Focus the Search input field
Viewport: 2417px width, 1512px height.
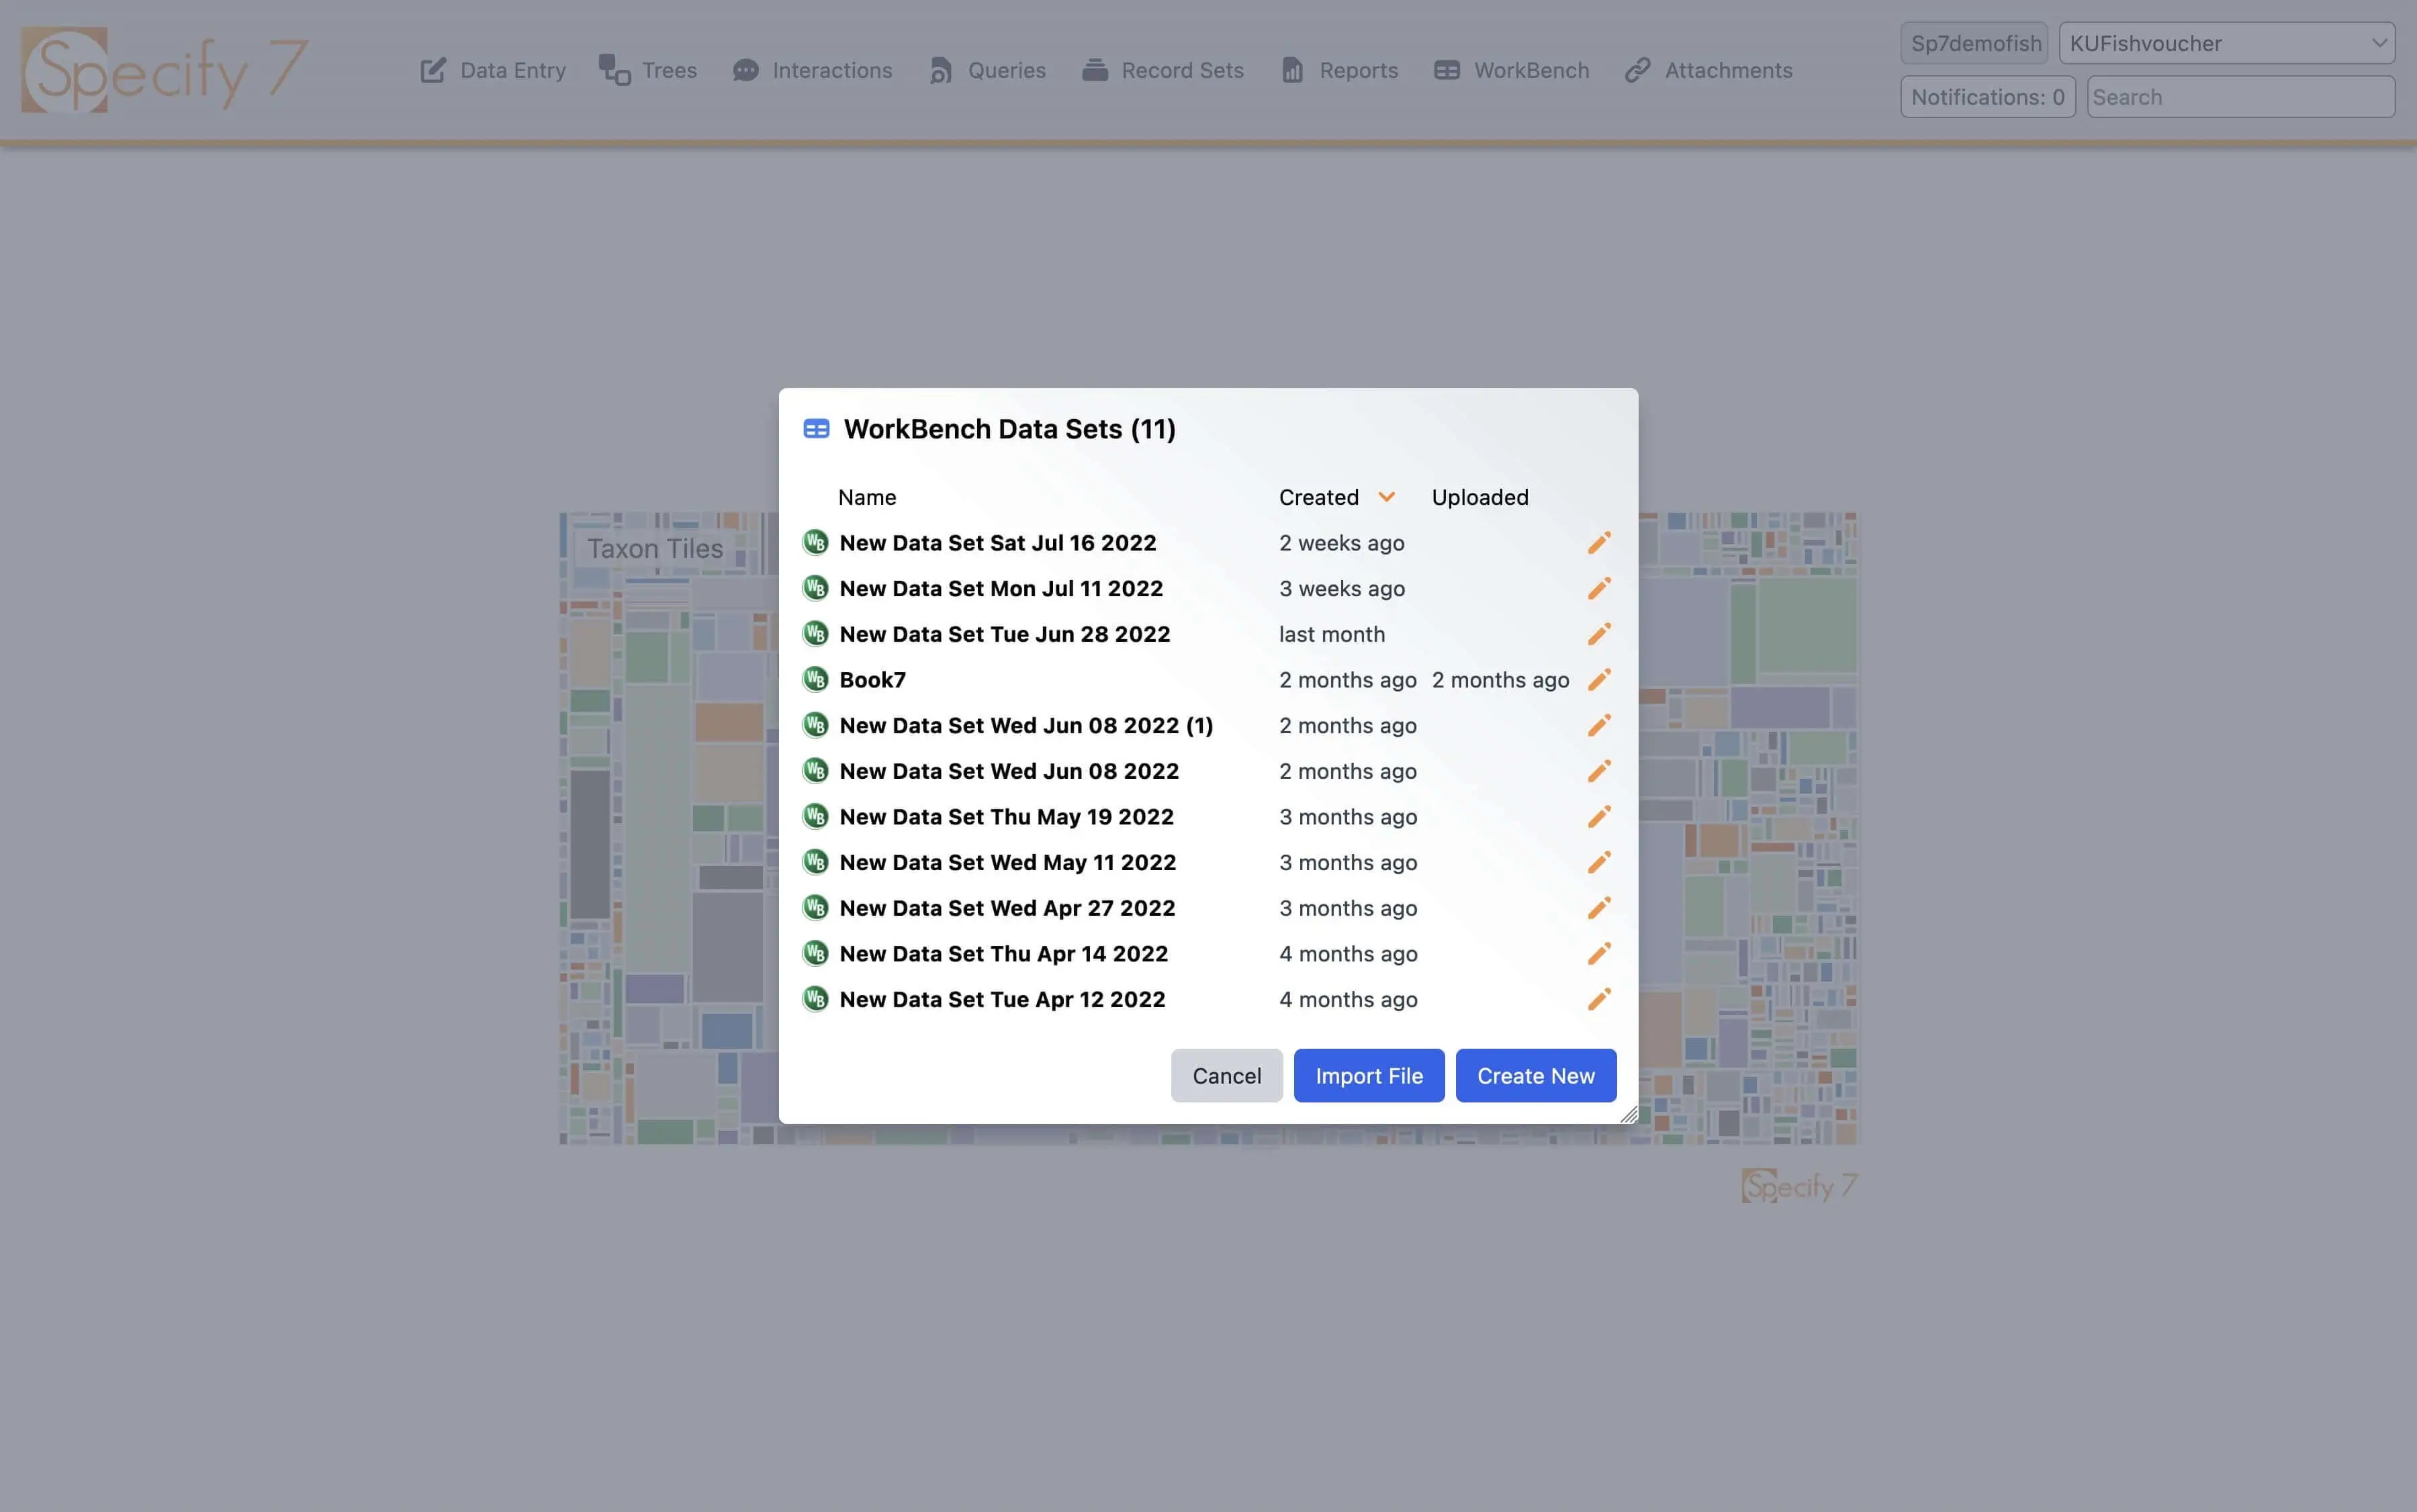click(2239, 97)
